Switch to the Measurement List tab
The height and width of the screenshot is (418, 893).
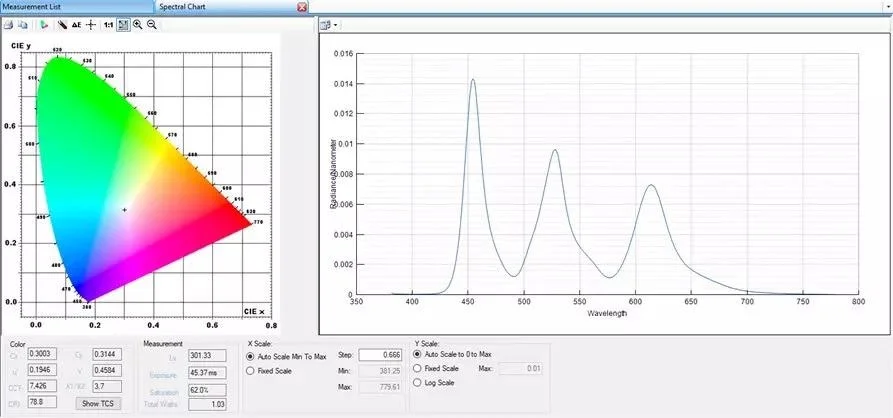coord(77,7)
